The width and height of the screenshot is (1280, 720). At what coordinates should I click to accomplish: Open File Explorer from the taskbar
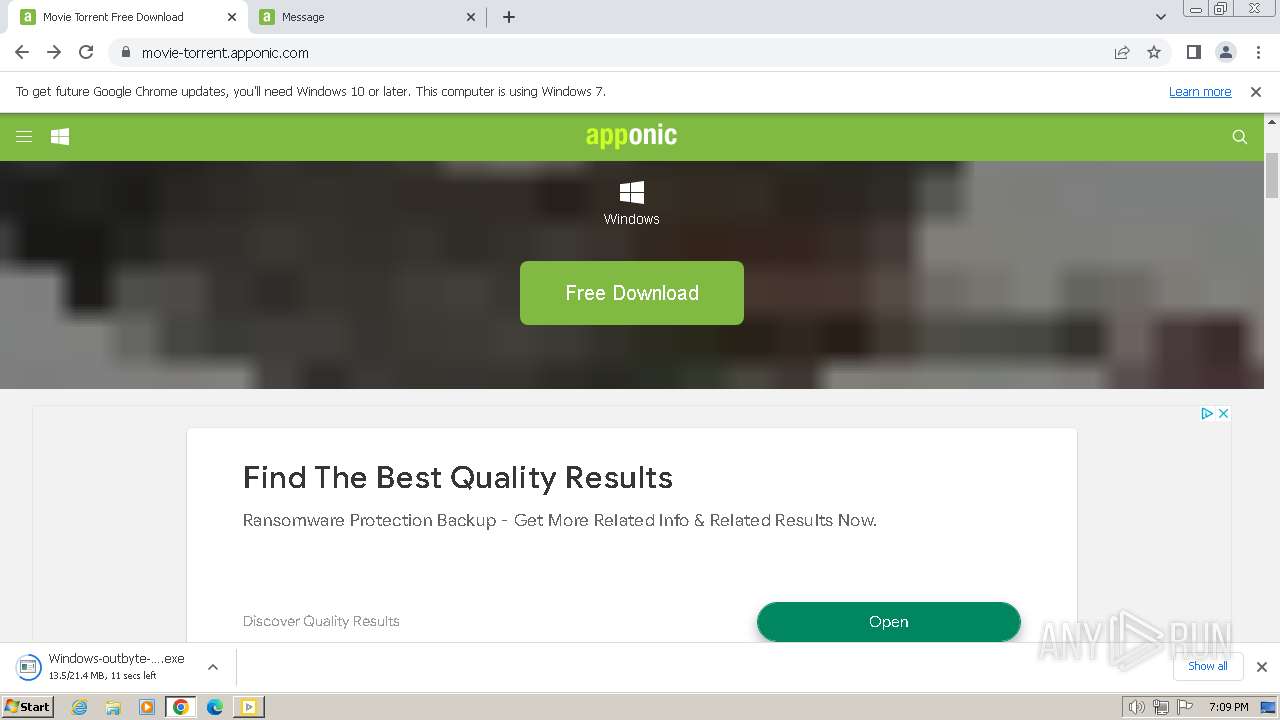[x=113, y=707]
